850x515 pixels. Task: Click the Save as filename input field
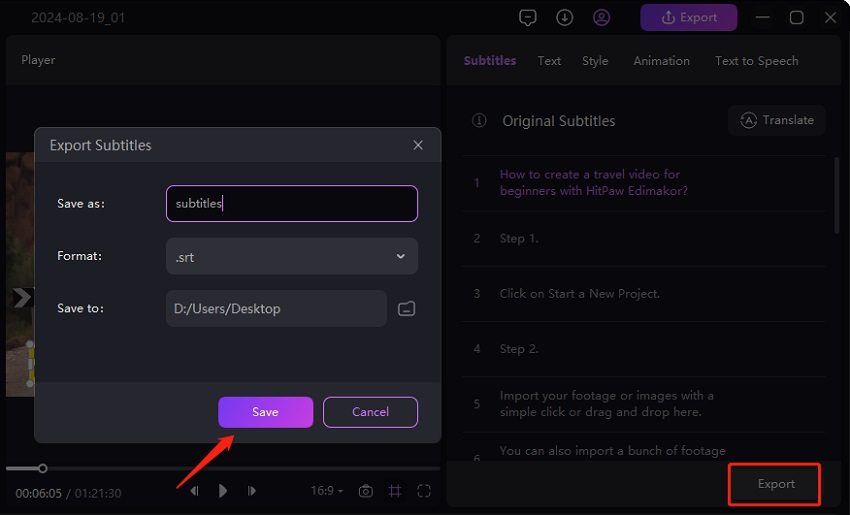click(291, 203)
